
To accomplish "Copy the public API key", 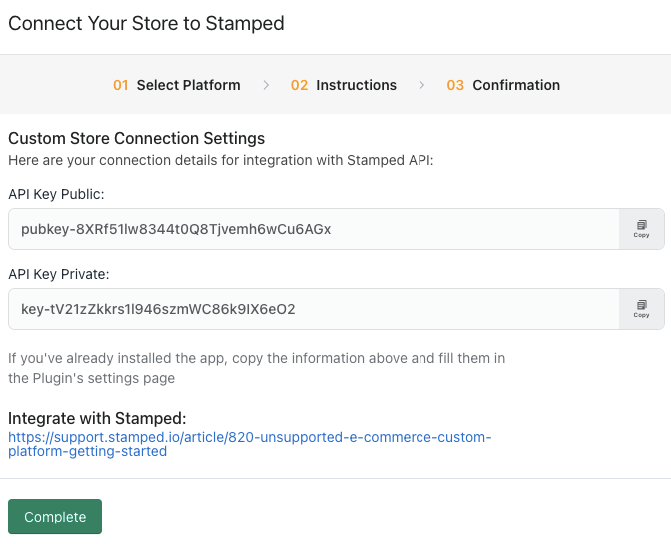I will tap(642, 229).
